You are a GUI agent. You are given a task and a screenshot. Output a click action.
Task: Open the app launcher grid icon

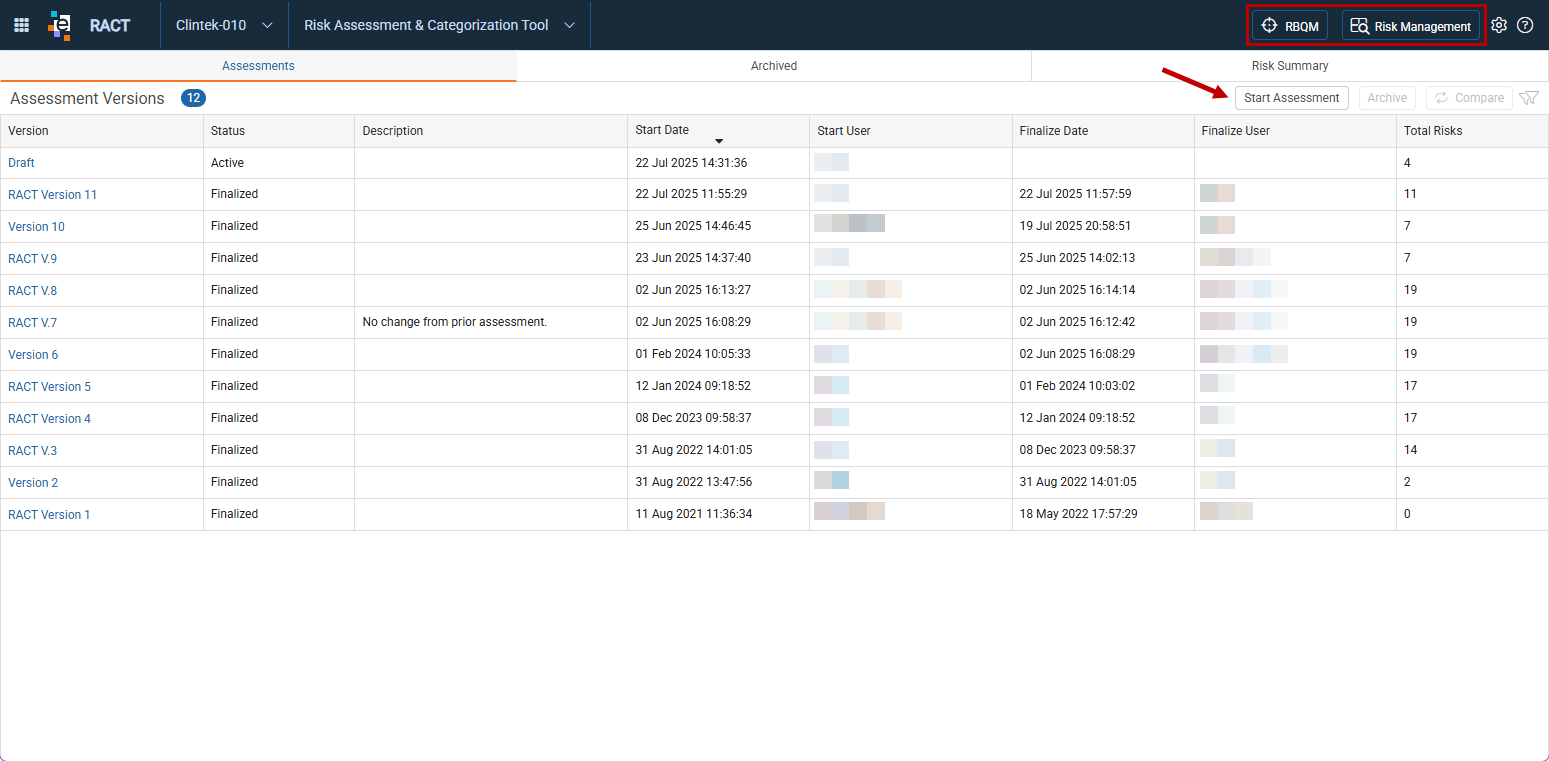click(x=21, y=25)
